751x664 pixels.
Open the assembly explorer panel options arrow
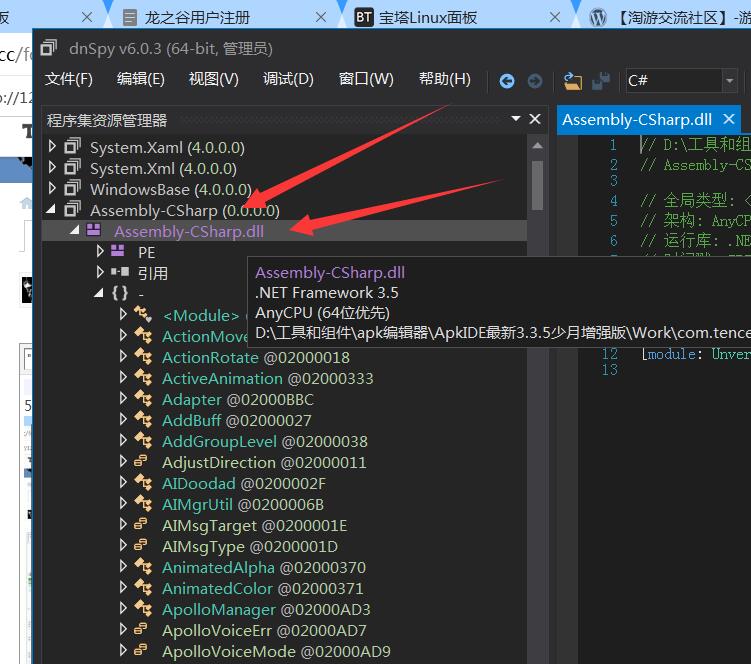[x=516, y=119]
